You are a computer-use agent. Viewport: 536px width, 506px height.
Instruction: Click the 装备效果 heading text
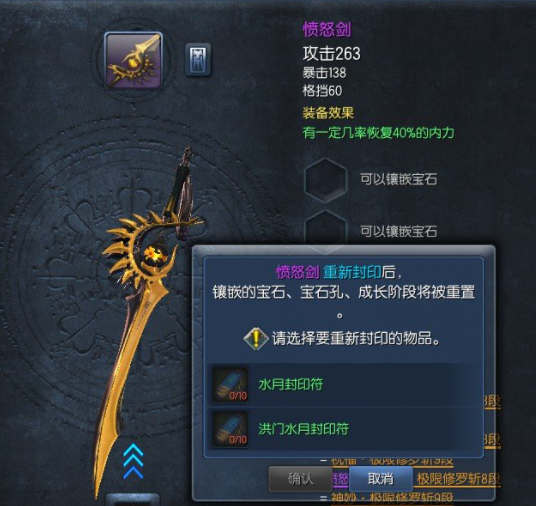pyautogui.click(x=328, y=113)
